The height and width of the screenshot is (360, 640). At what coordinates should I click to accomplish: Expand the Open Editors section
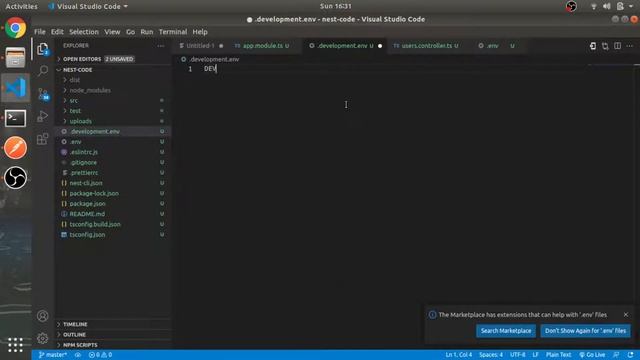click(113, 59)
